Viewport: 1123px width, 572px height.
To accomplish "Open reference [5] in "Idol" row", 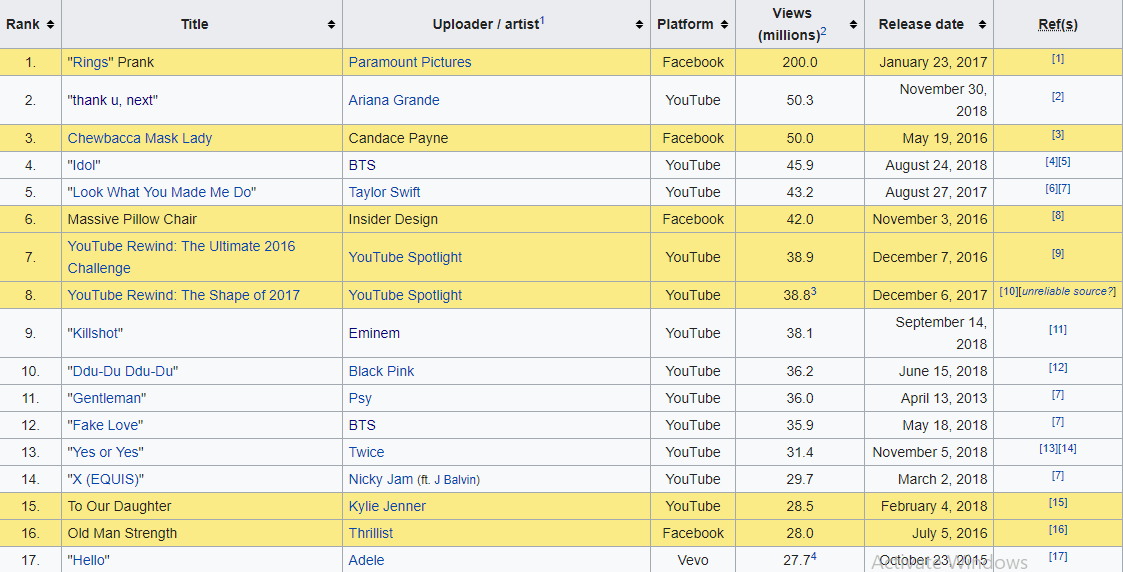I will coord(1064,162).
